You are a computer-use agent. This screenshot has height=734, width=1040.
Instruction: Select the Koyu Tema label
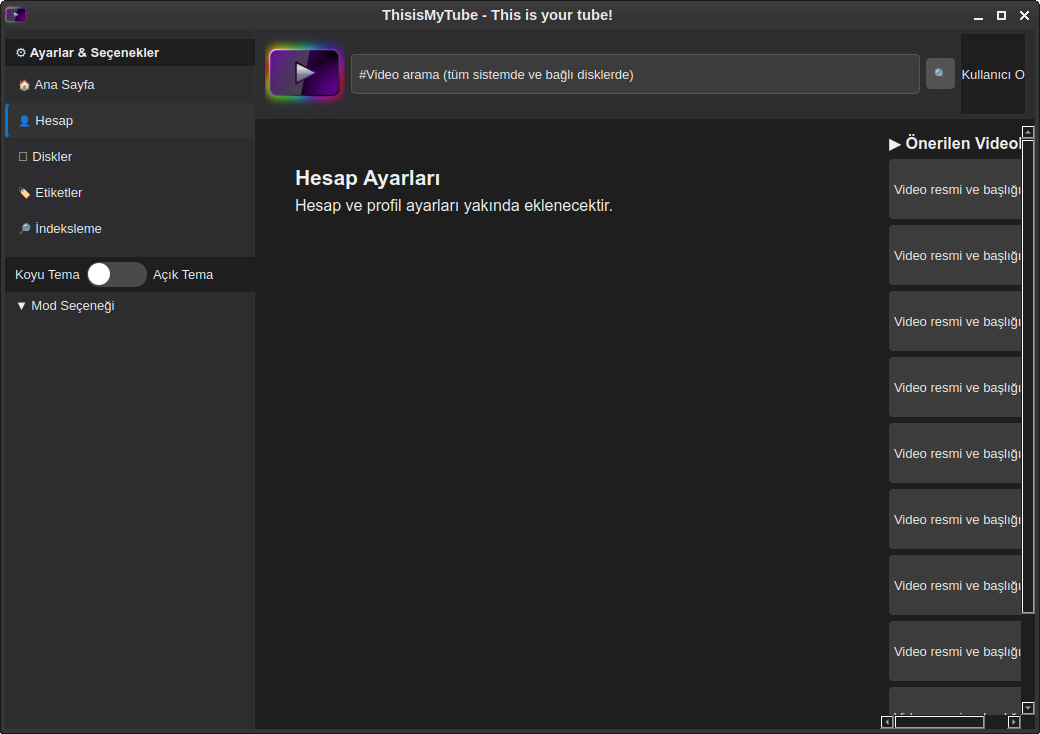coord(47,275)
